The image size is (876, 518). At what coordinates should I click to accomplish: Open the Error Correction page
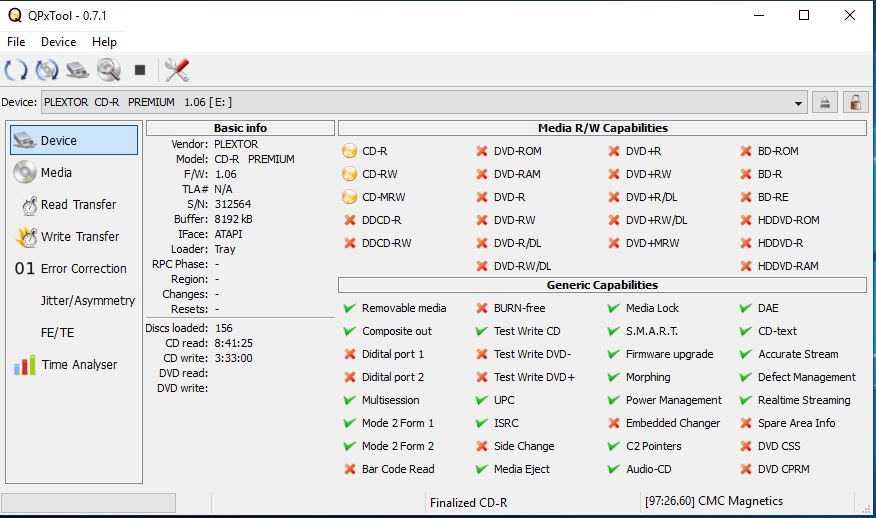(x=74, y=268)
